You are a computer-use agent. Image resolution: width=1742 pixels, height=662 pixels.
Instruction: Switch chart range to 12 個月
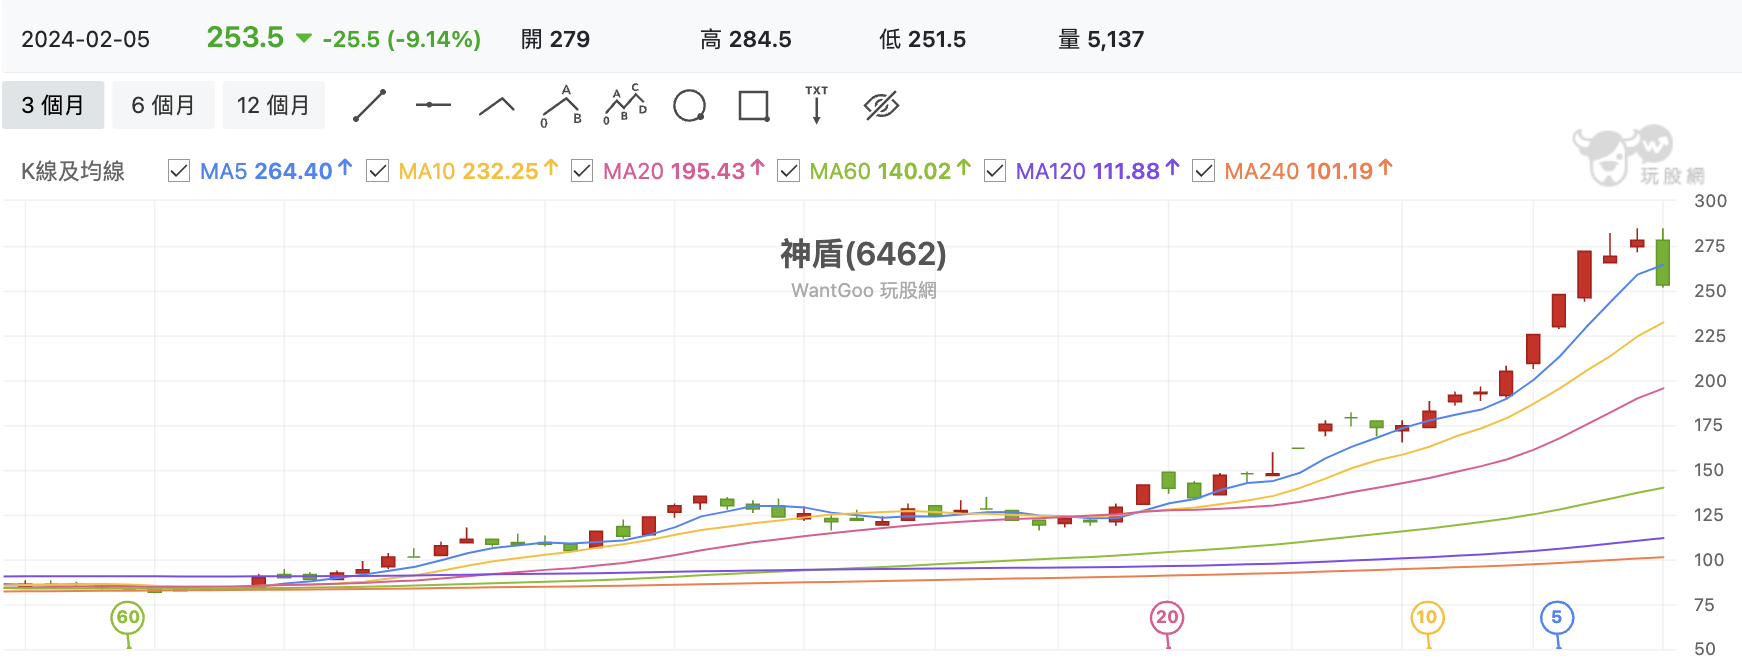pyautogui.click(x=273, y=105)
